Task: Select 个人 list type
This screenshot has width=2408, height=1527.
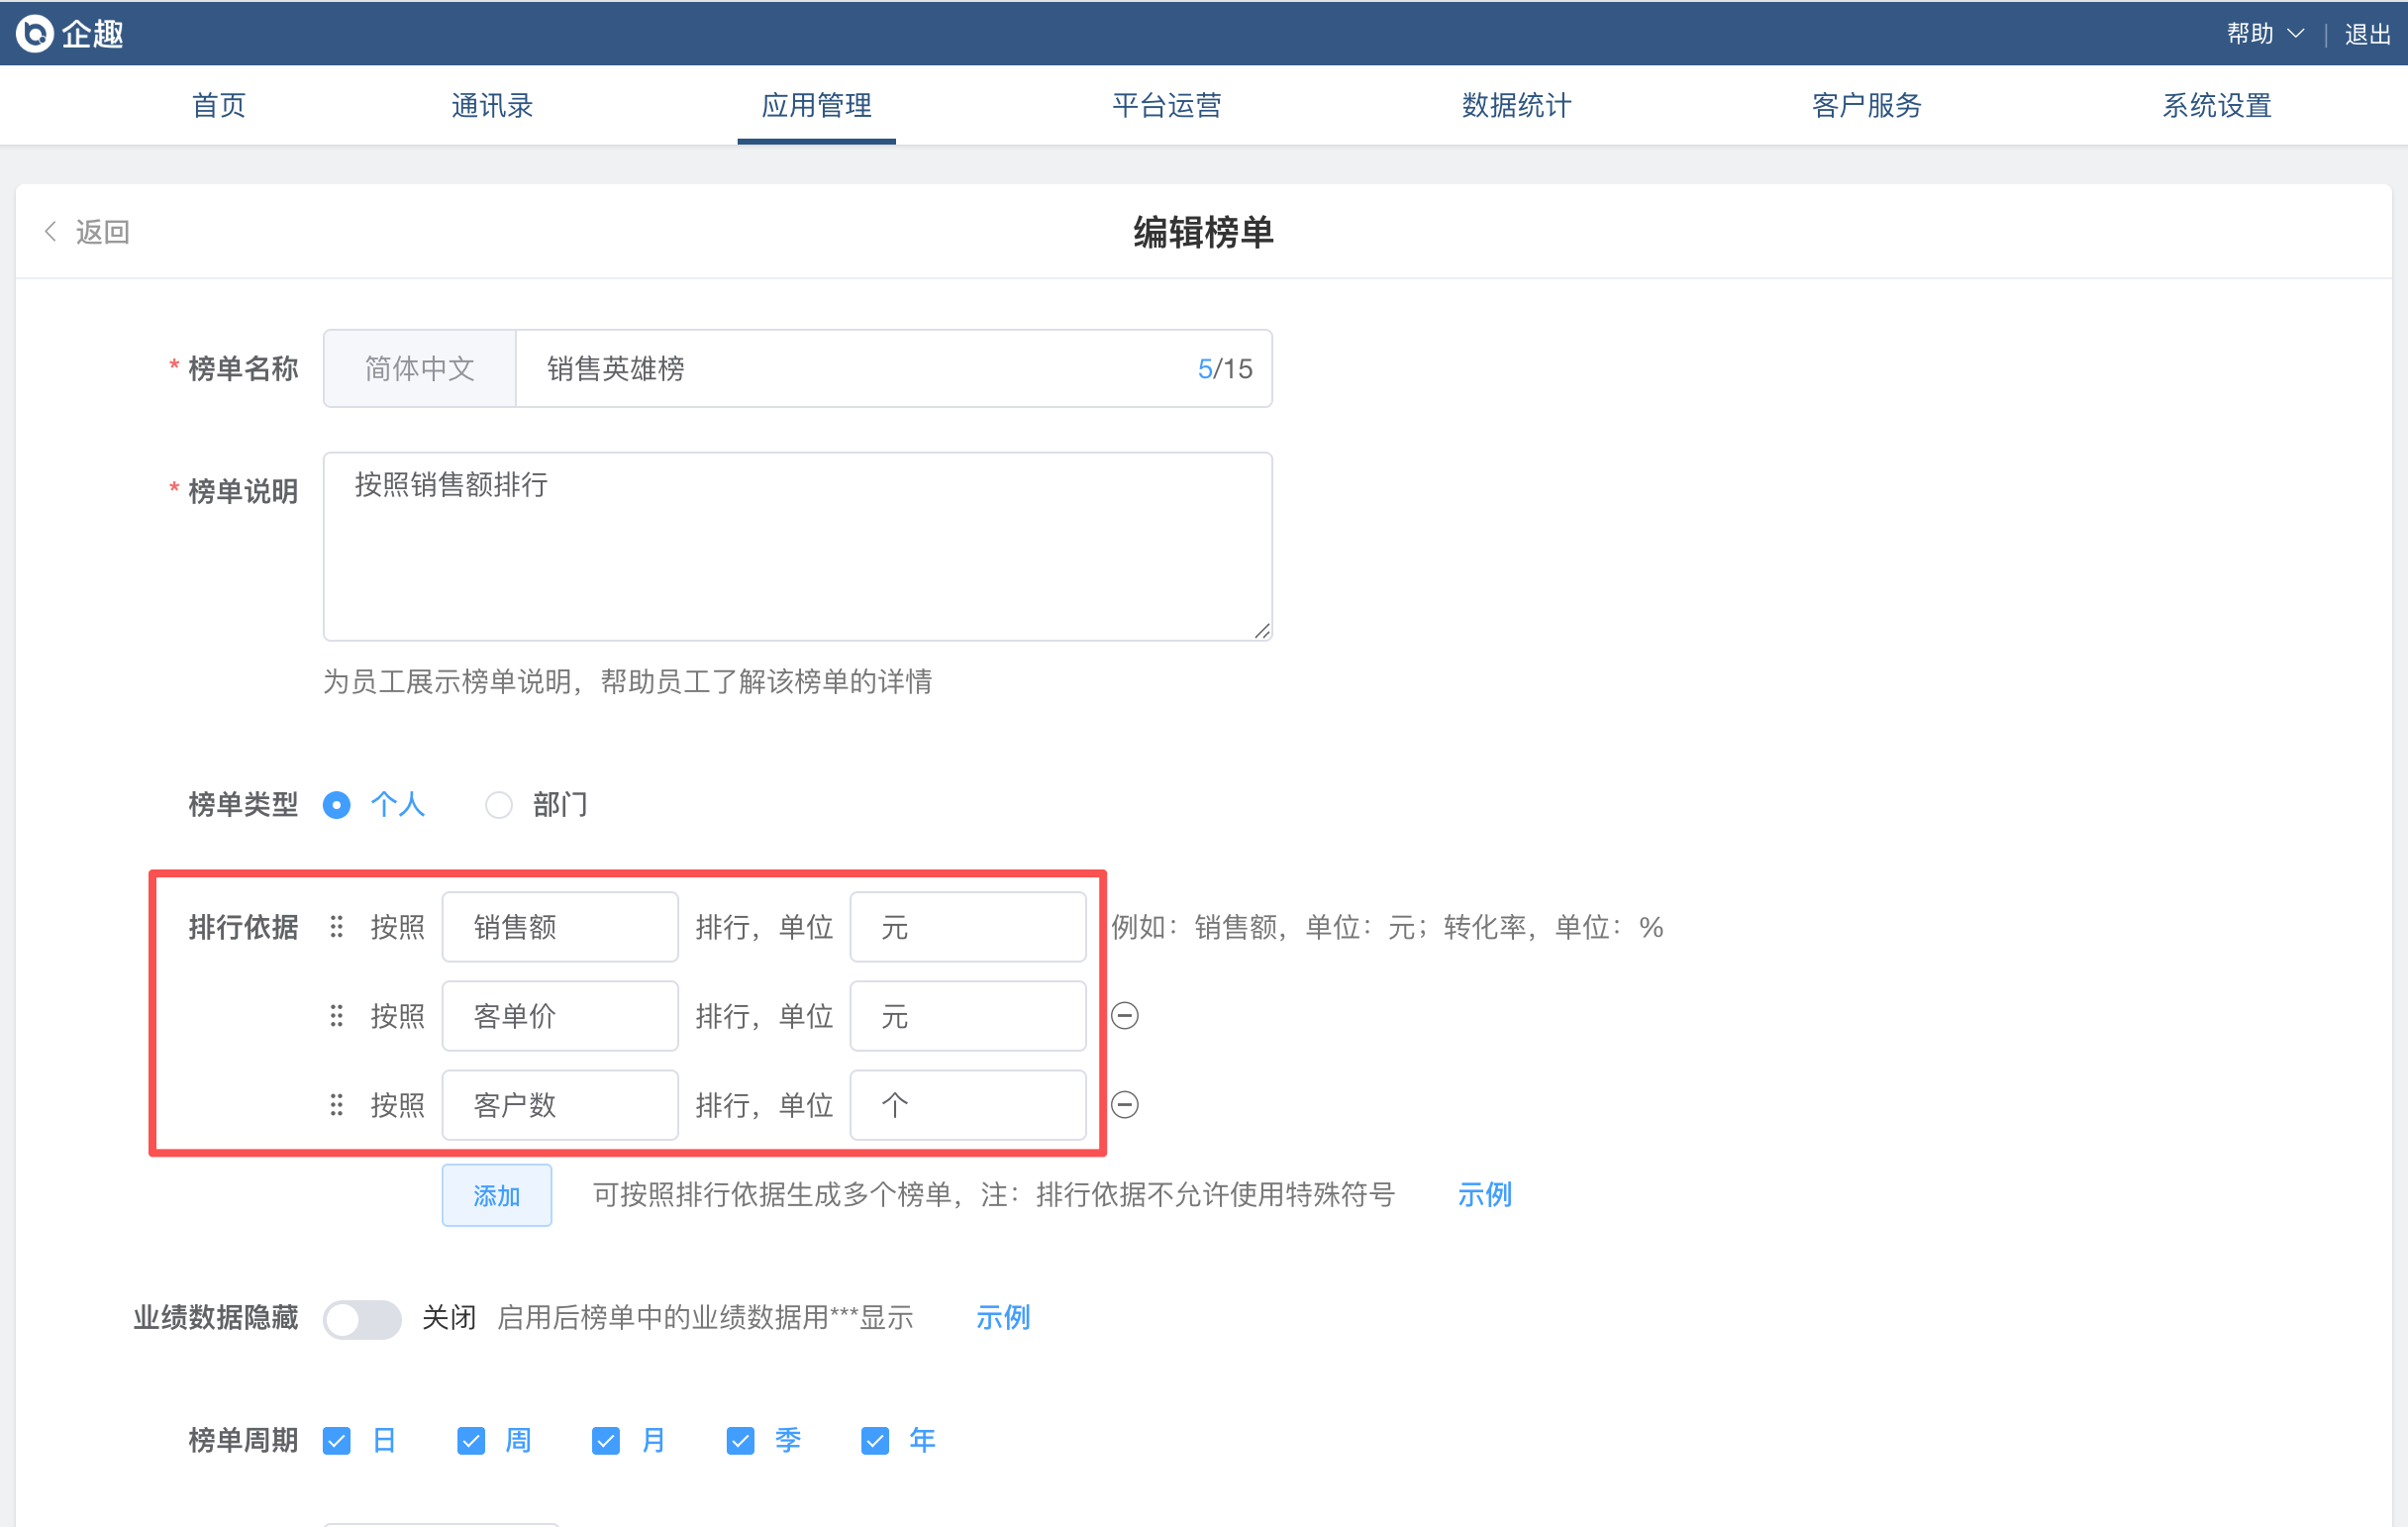Action: click(336, 805)
